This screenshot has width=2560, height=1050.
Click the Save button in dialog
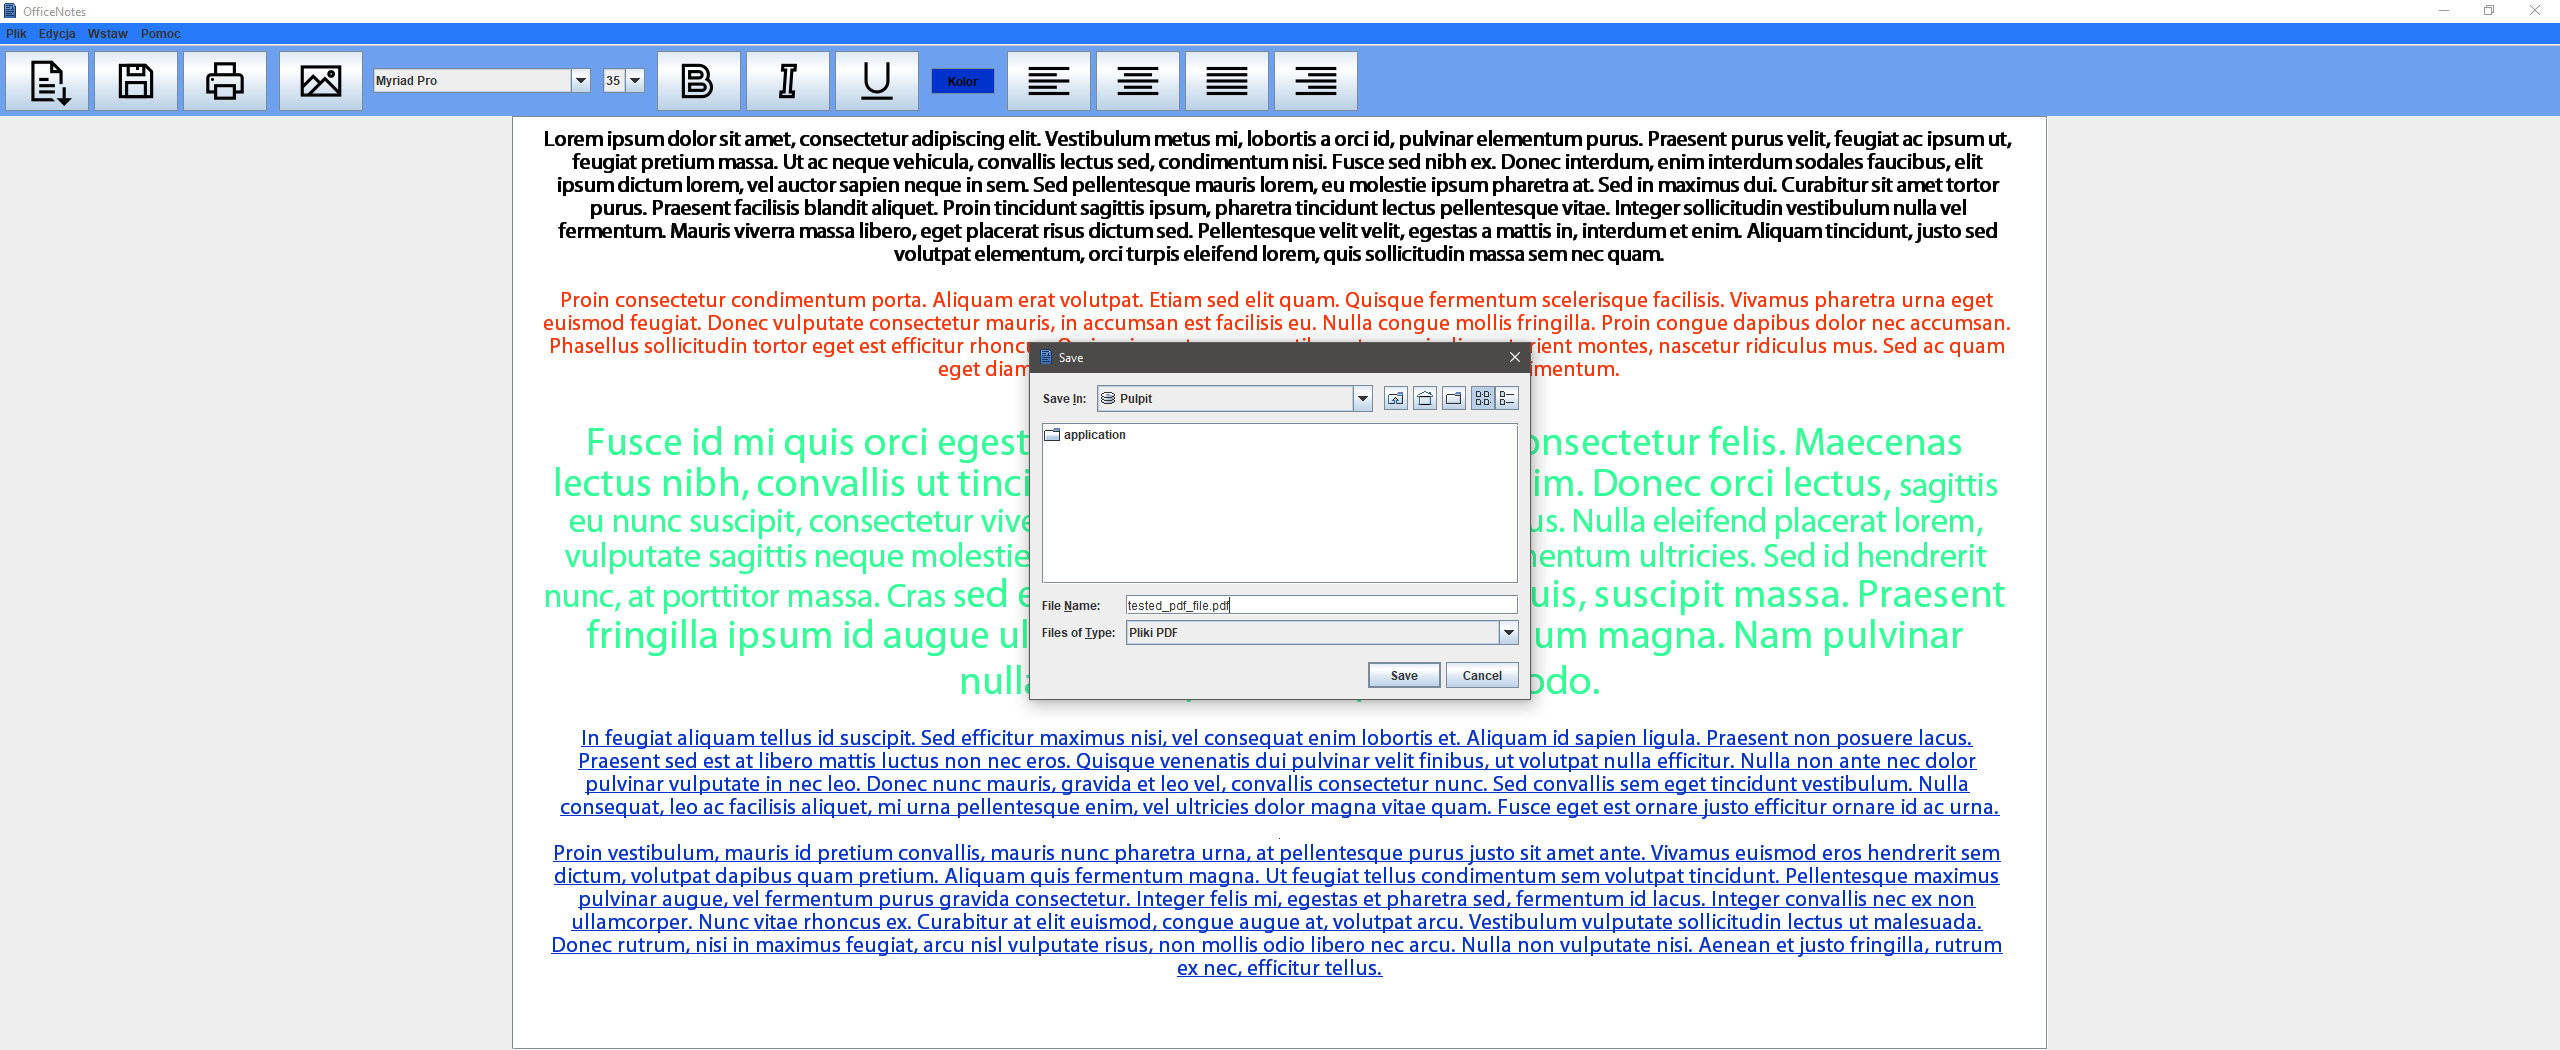1404,676
